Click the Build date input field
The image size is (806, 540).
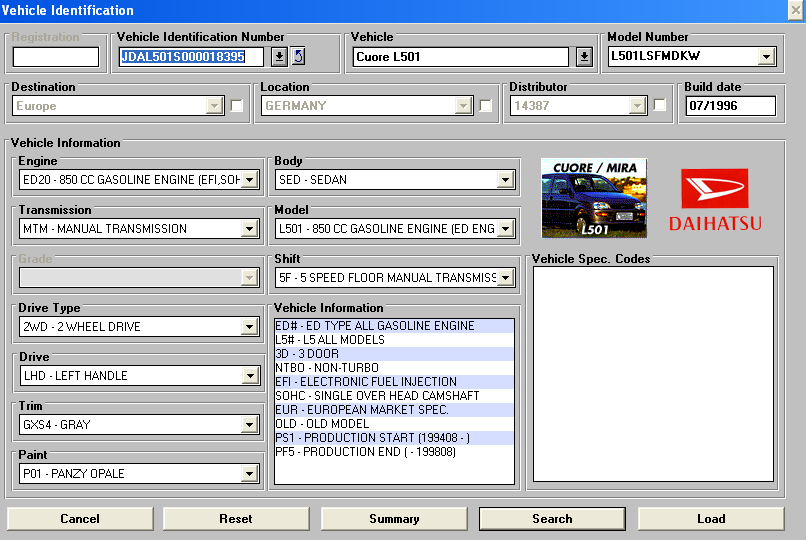730,106
